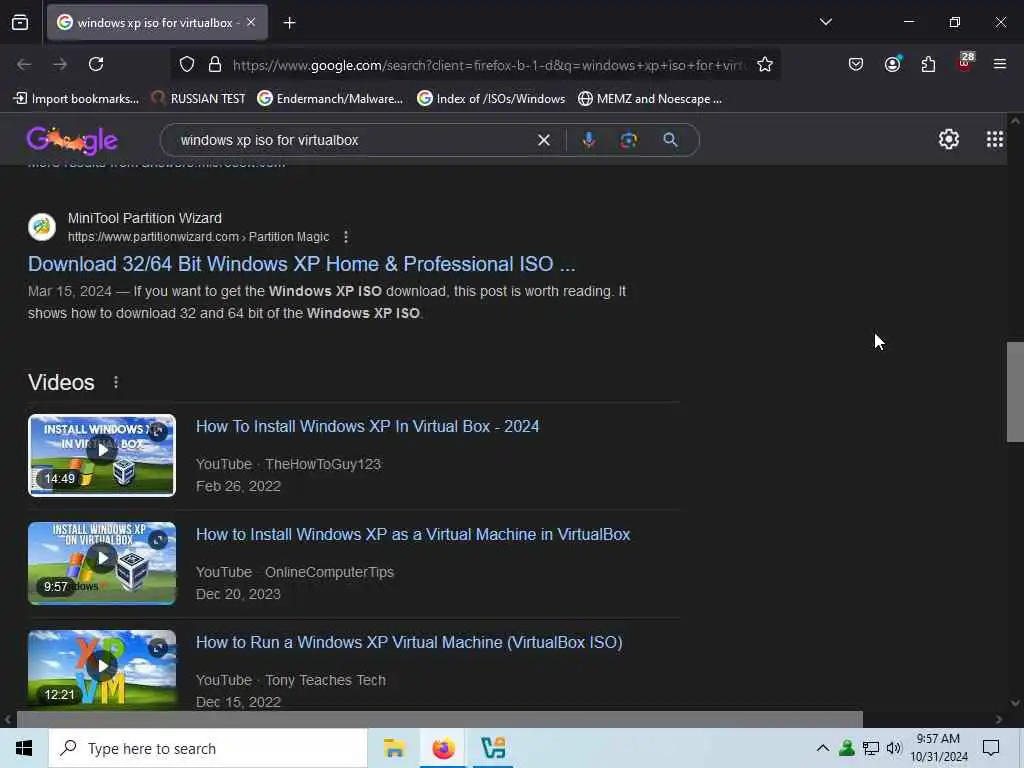The width and height of the screenshot is (1024, 768).
Task: Open VirtualBox-like taskbar app icon
Action: tap(493, 748)
